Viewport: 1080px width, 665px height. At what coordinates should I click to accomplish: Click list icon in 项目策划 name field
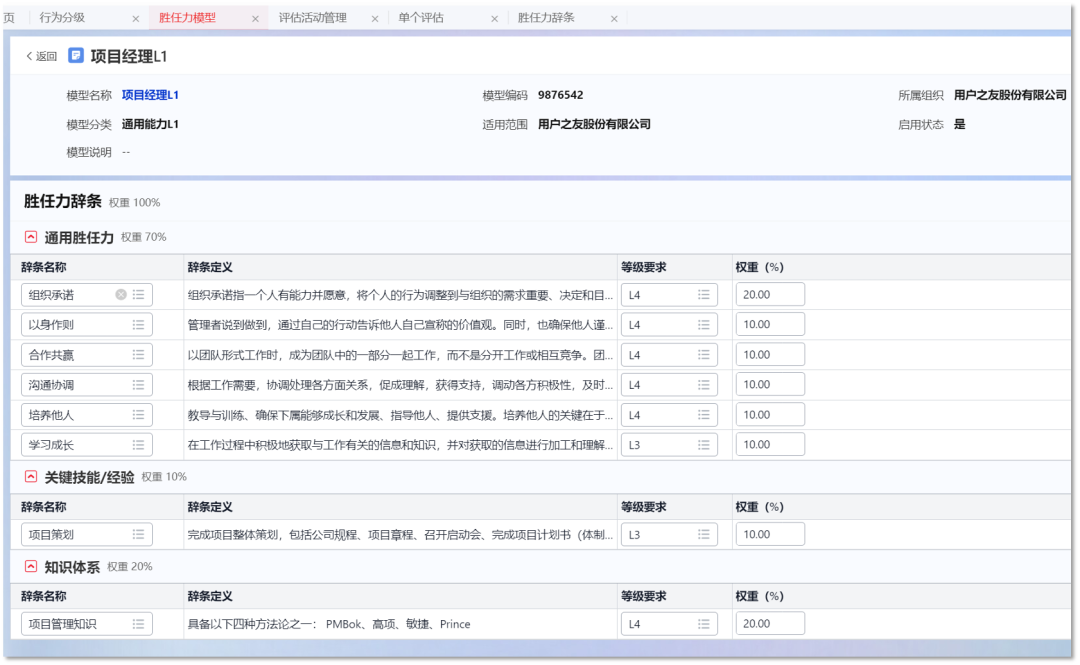(x=139, y=535)
